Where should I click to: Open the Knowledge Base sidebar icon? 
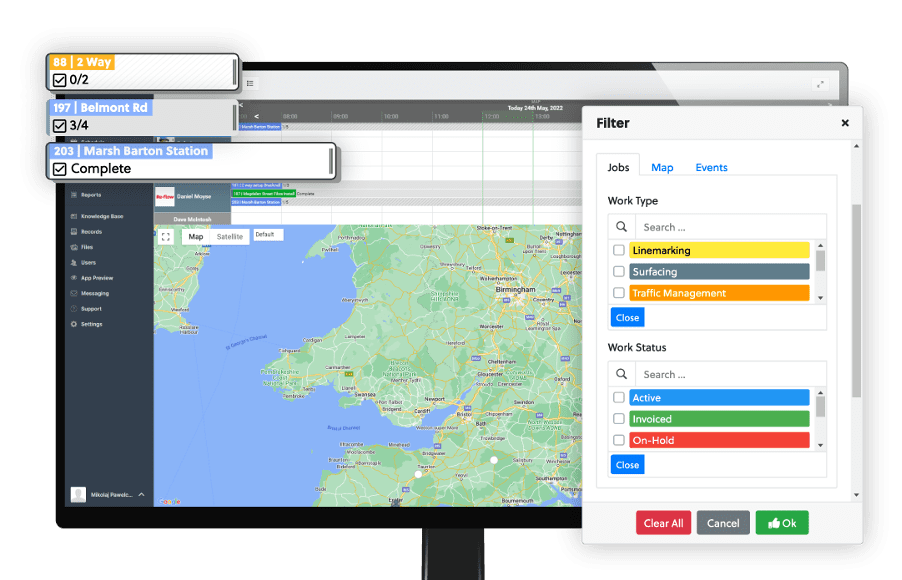(74, 216)
